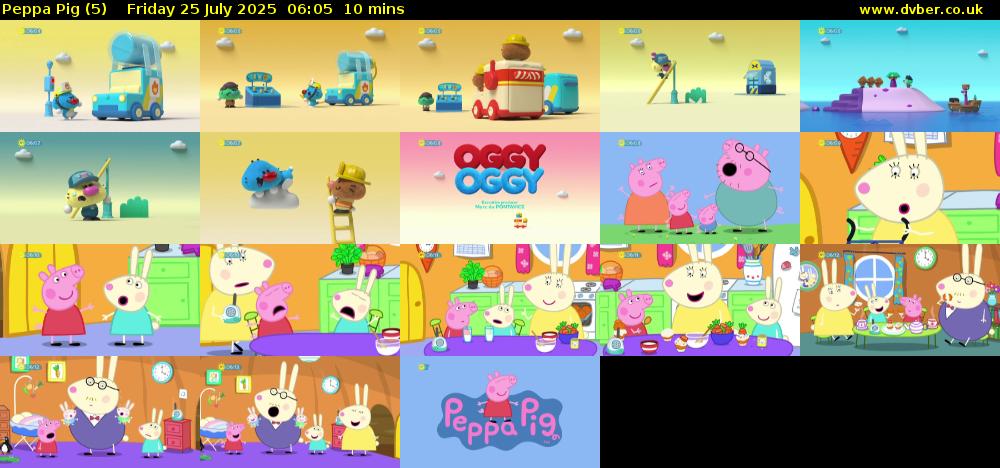
Task: Click the "Peppa Pig (5)" title text
Action: click(54, 10)
